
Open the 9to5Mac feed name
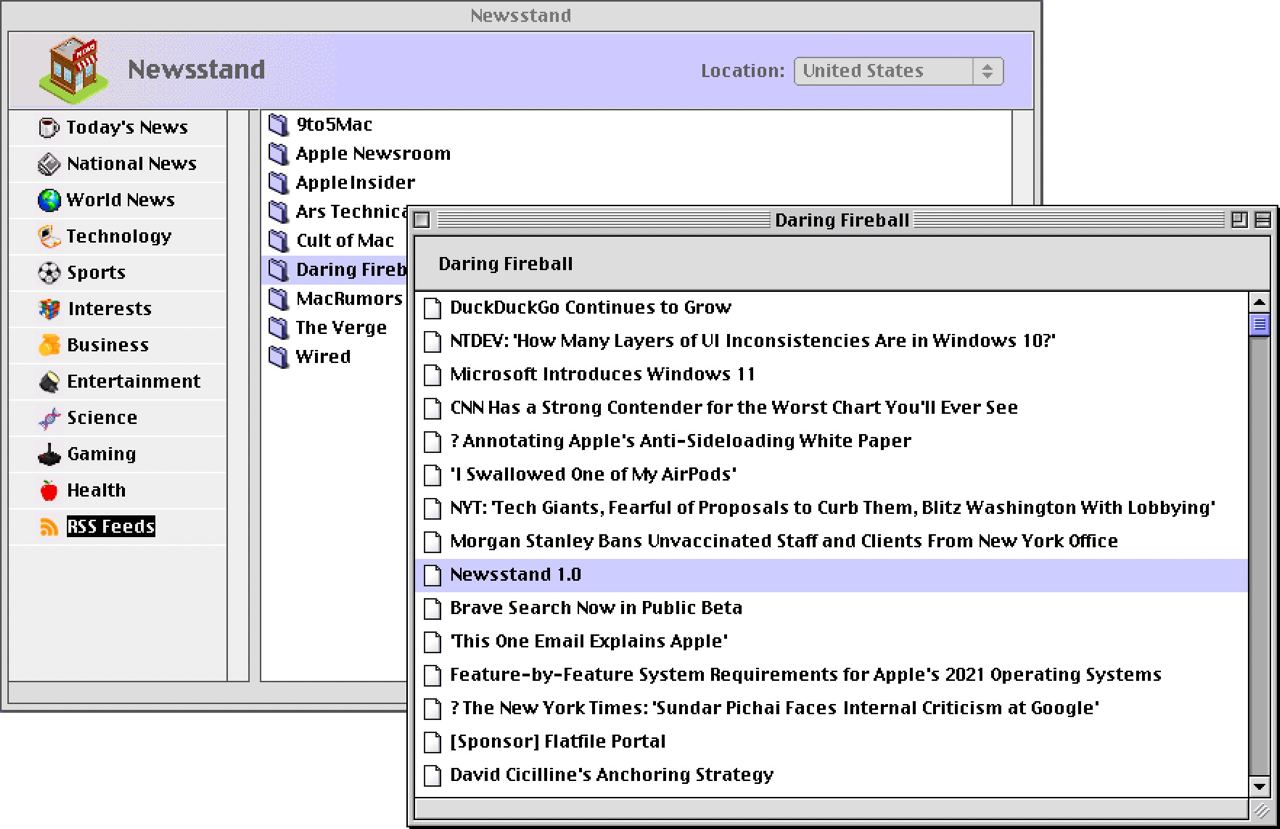(x=334, y=124)
